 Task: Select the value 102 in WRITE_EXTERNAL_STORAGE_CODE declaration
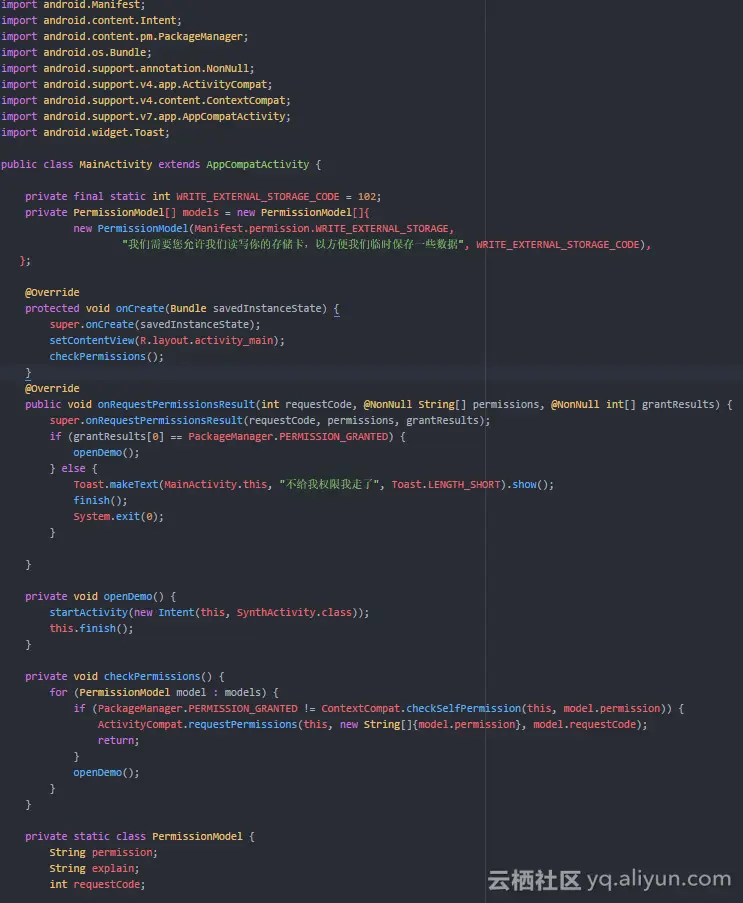pos(366,197)
